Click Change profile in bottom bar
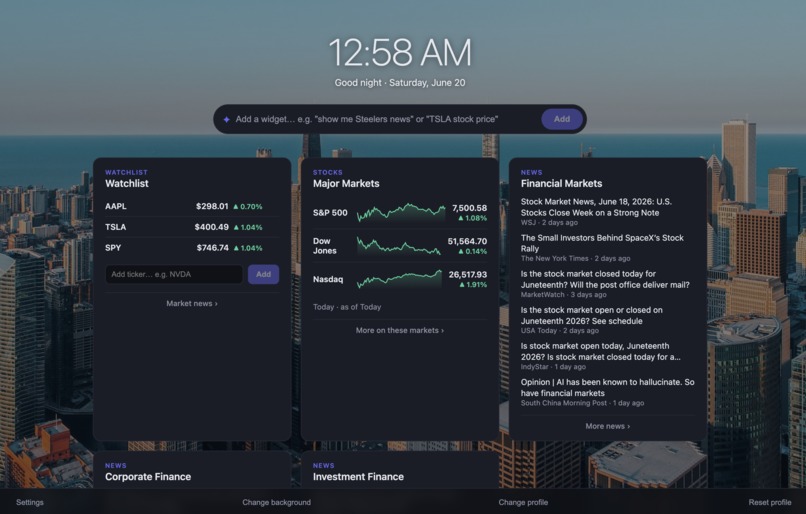The image size is (806, 514). point(523,502)
